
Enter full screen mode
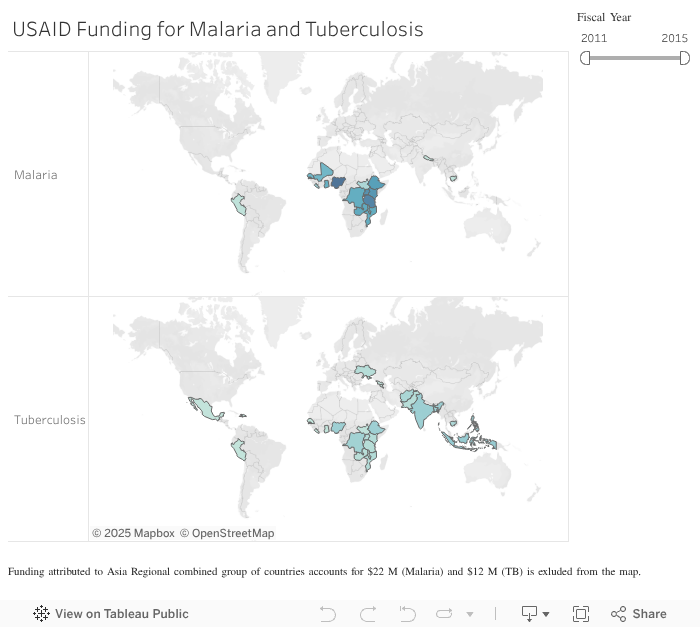tap(581, 613)
